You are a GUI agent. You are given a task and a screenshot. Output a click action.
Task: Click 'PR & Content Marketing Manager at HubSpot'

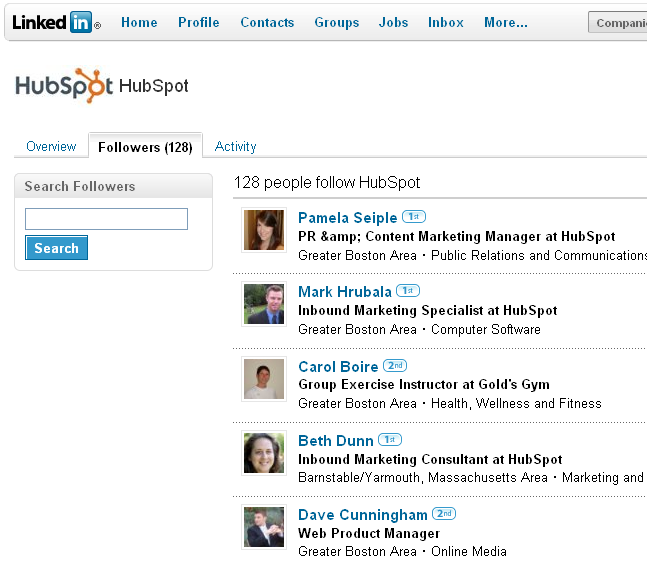[x=457, y=236]
